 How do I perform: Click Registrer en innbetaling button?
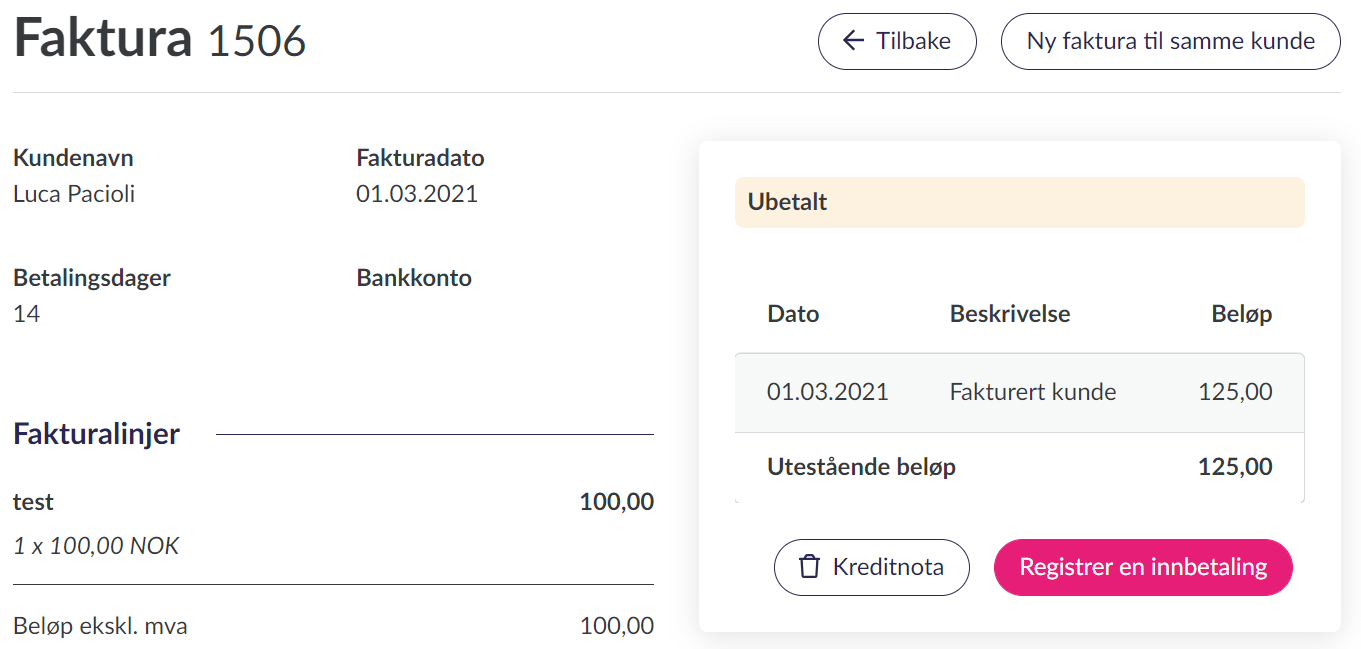(1142, 567)
